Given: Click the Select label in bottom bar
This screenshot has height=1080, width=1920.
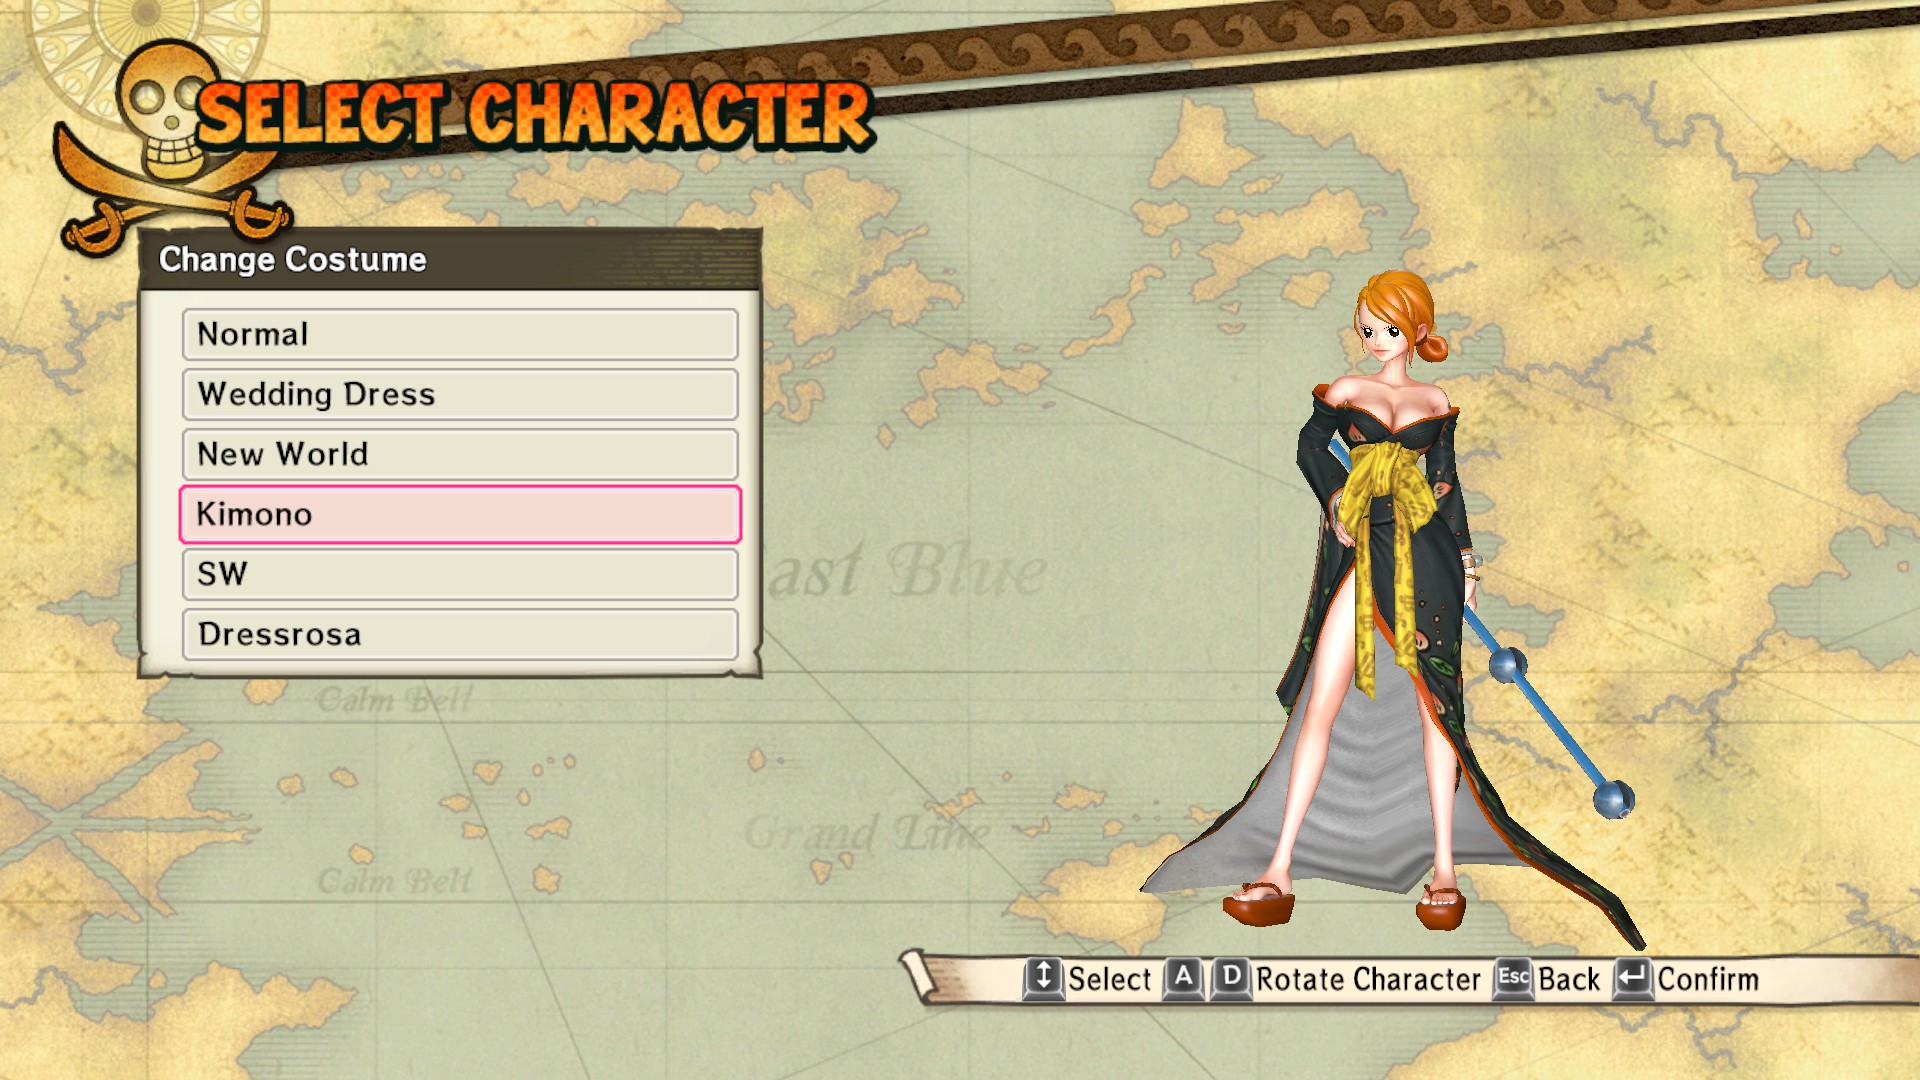Looking at the screenshot, I should point(1109,980).
